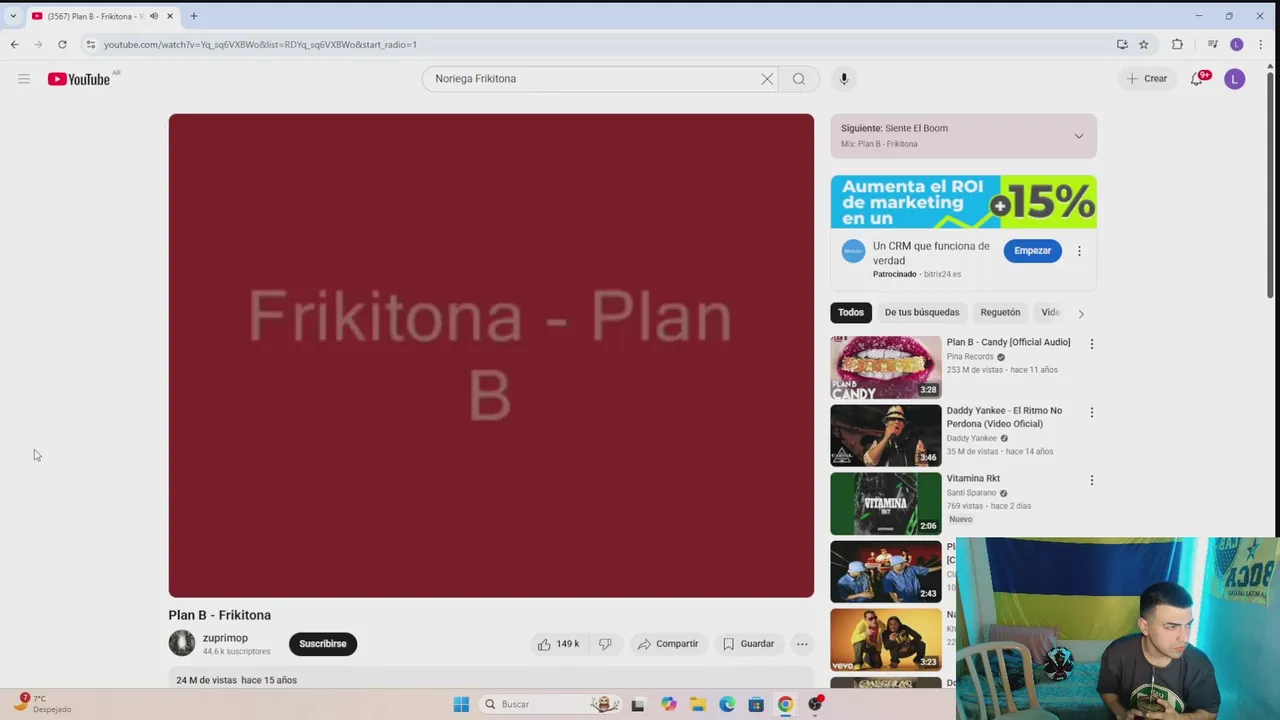Open options for El Ritmo No Perdona

1092,412
